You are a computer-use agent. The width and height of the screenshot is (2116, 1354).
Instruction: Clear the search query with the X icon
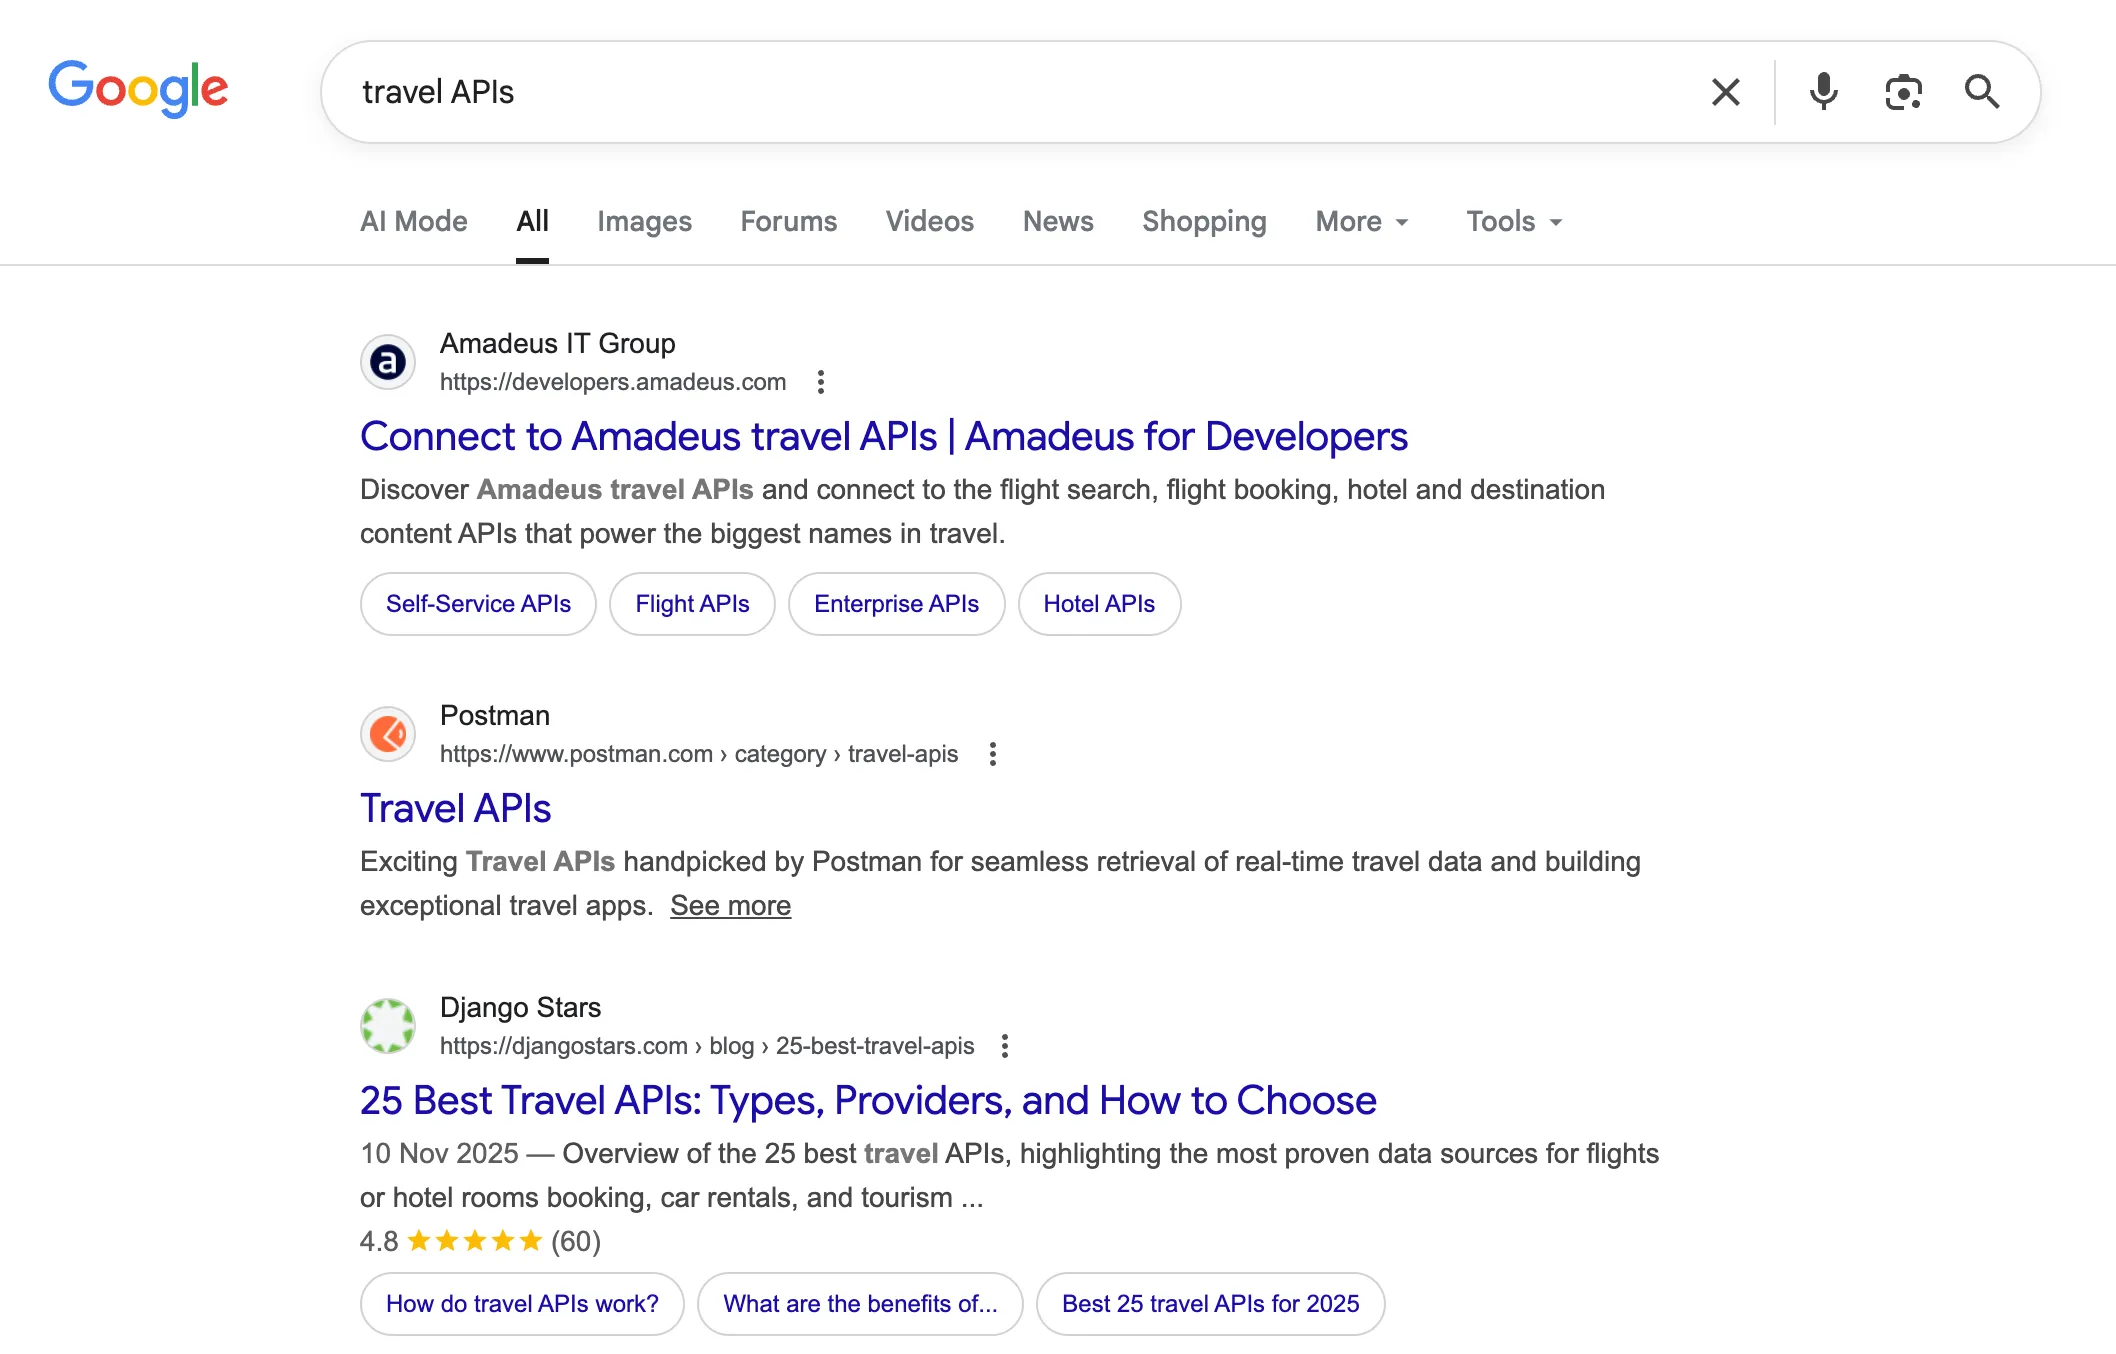pos(1725,91)
